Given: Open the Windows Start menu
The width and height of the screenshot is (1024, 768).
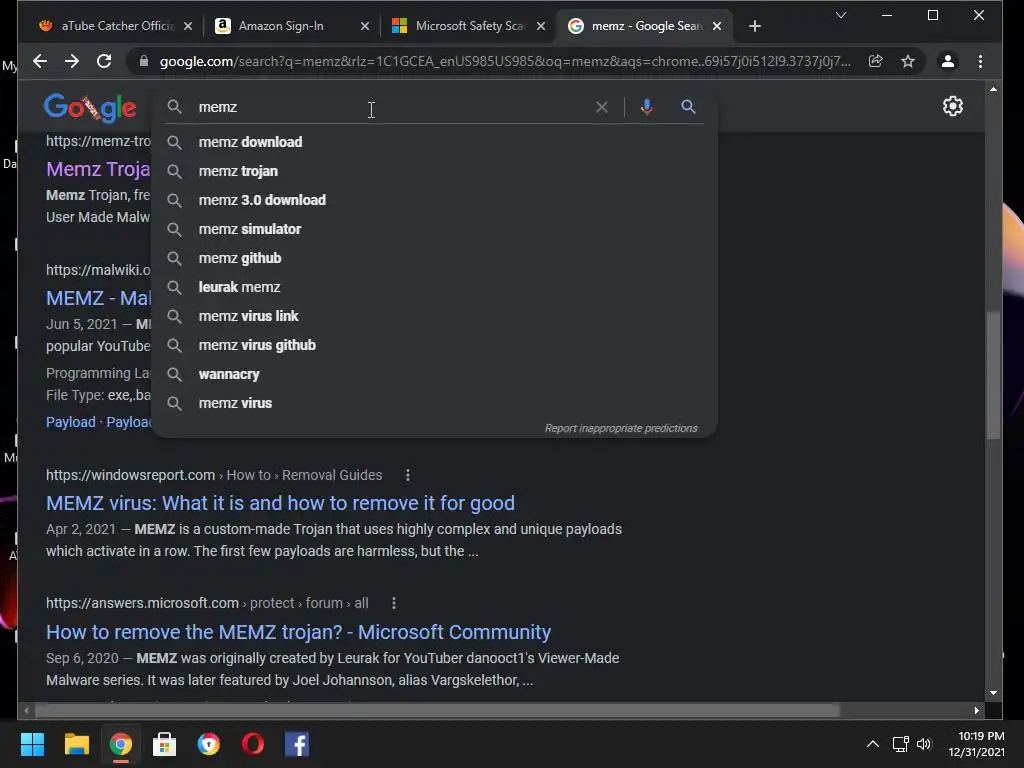Looking at the screenshot, I should [32, 744].
